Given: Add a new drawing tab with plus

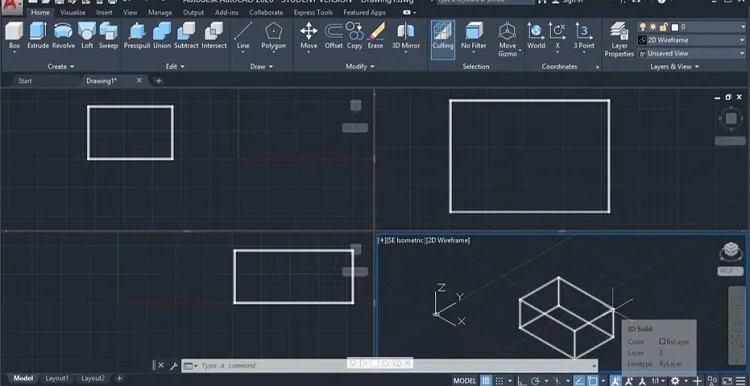Looking at the screenshot, I should [x=159, y=81].
